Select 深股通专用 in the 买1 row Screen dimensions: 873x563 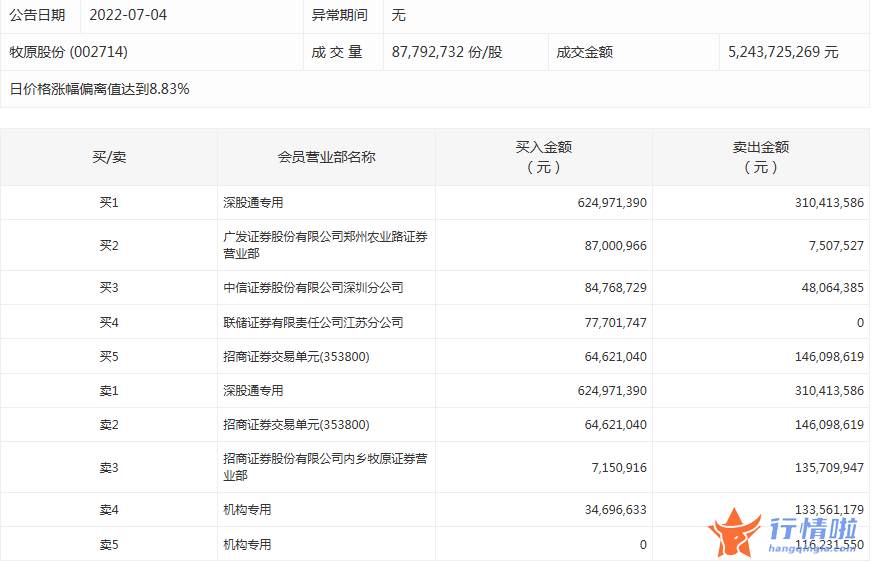point(253,203)
